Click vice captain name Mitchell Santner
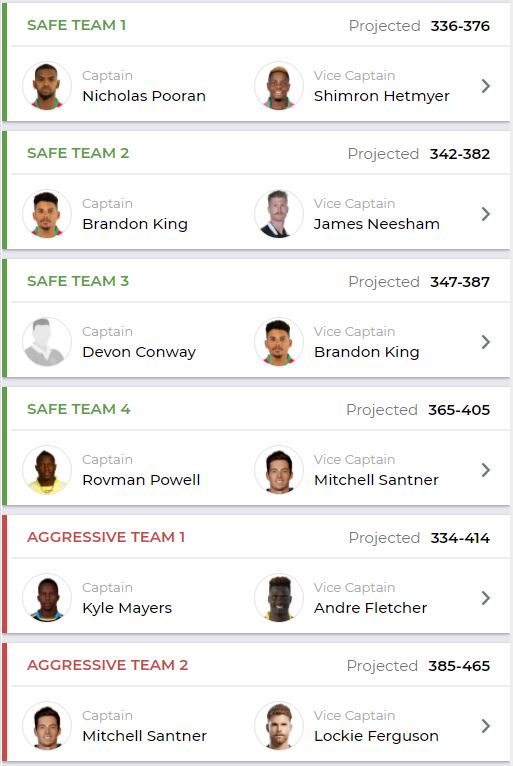This screenshot has width=513, height=766. 376,480
